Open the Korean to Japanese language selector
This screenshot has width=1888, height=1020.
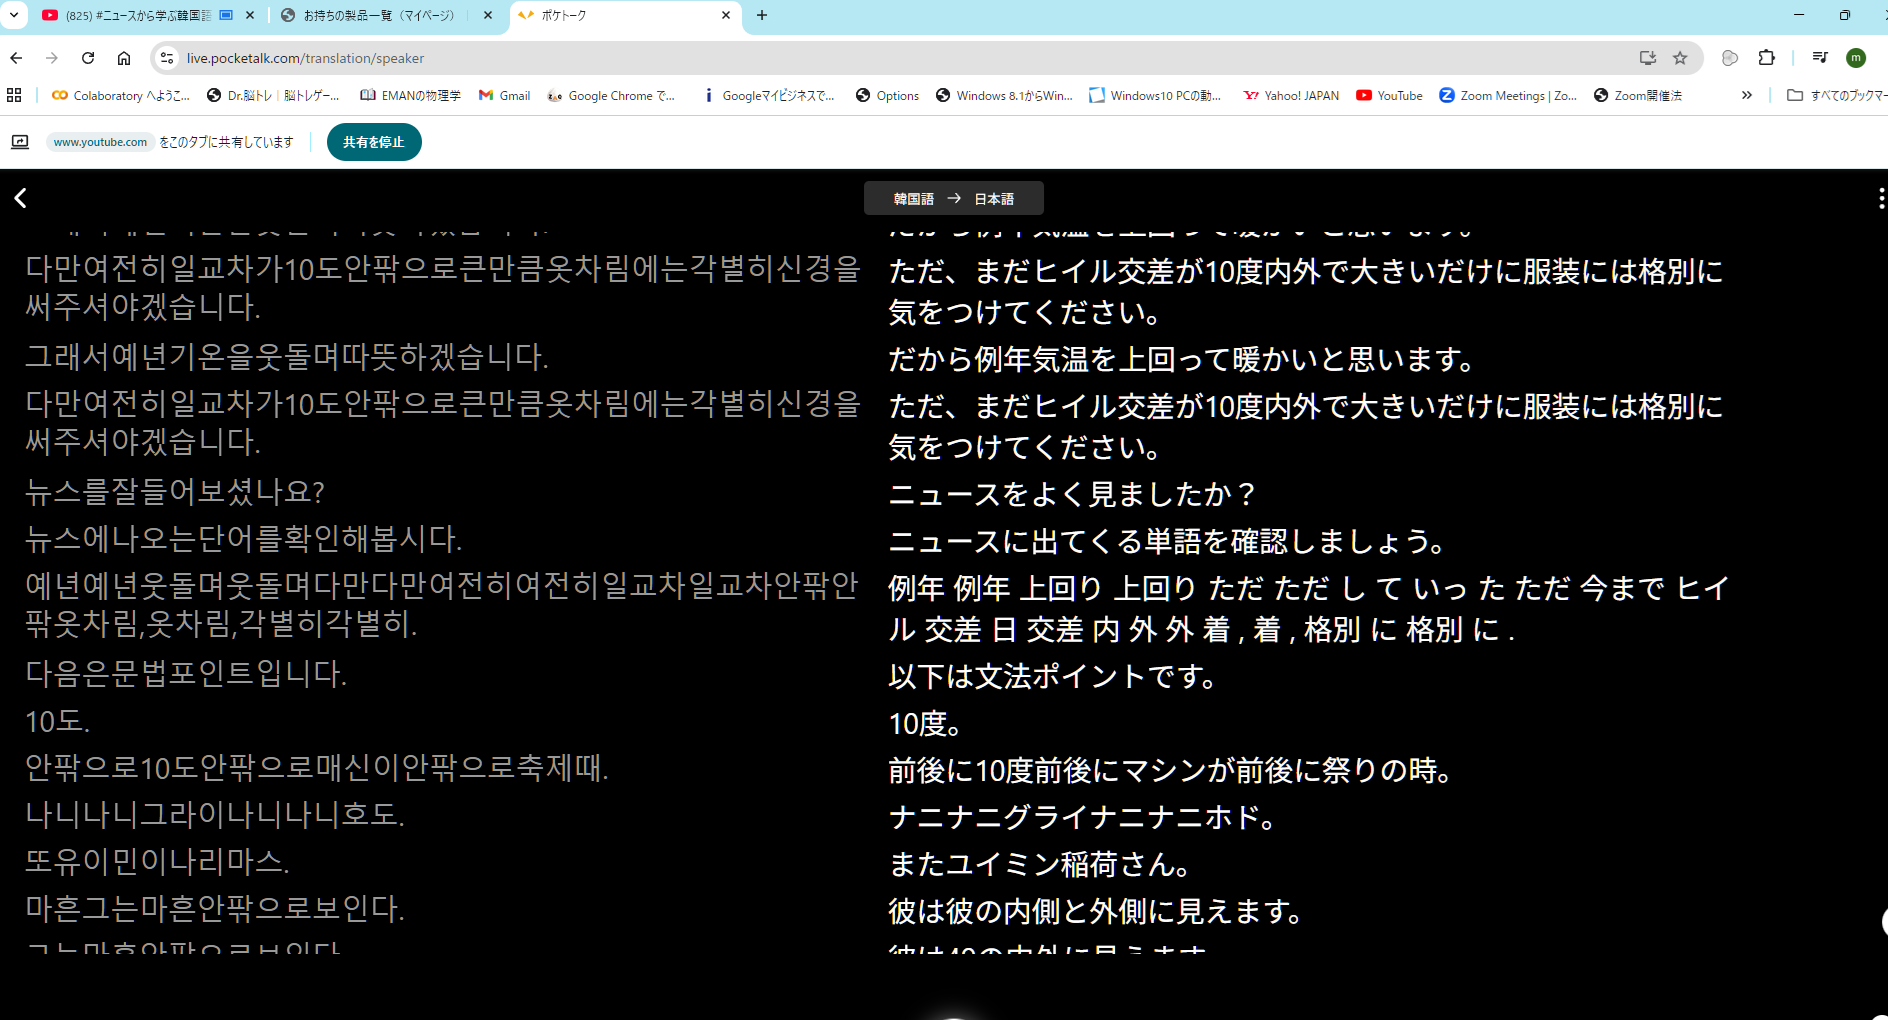click(x=953, y=198)
